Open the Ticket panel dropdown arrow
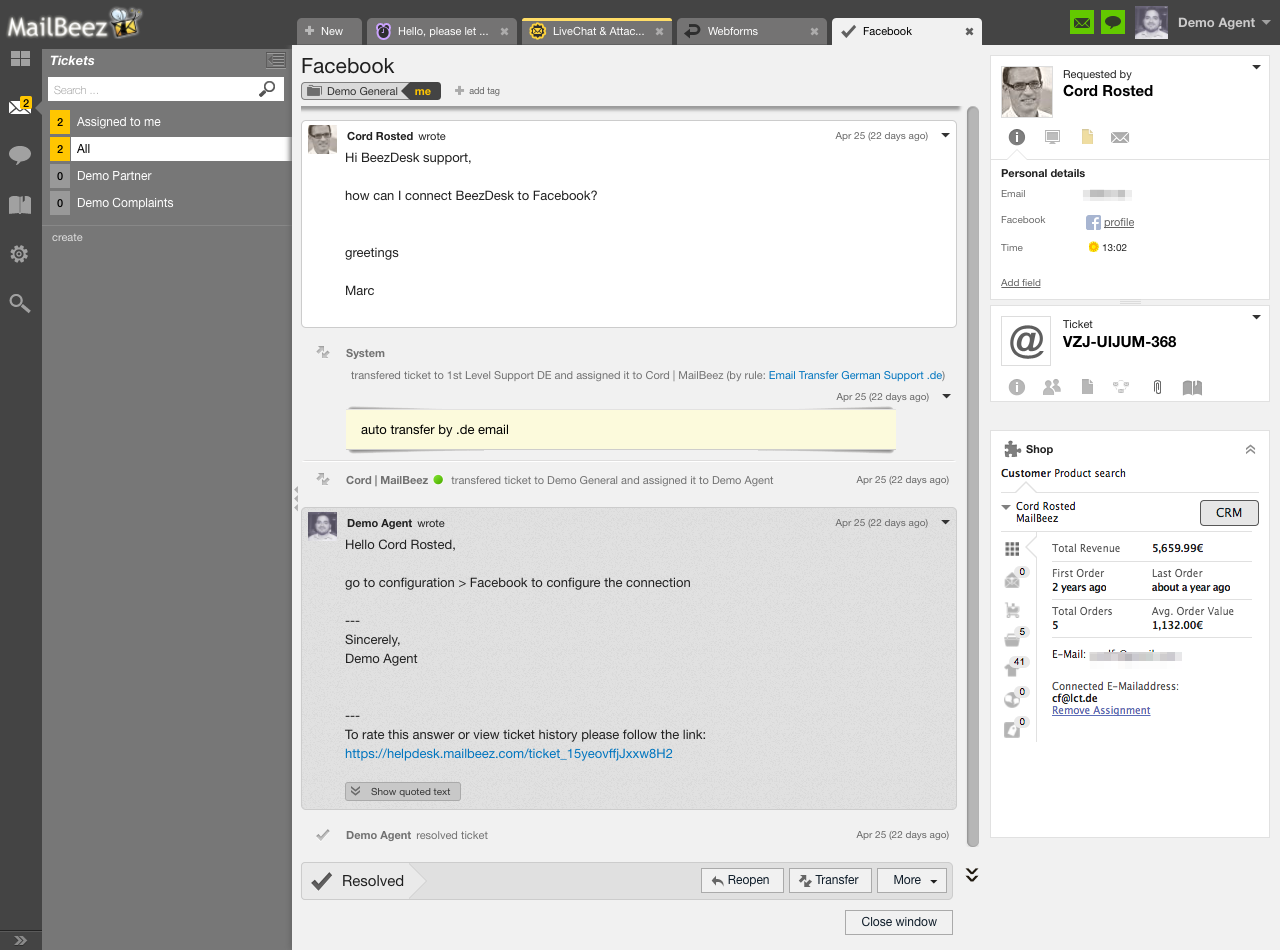1280x950 pixels. point(1256,318)
